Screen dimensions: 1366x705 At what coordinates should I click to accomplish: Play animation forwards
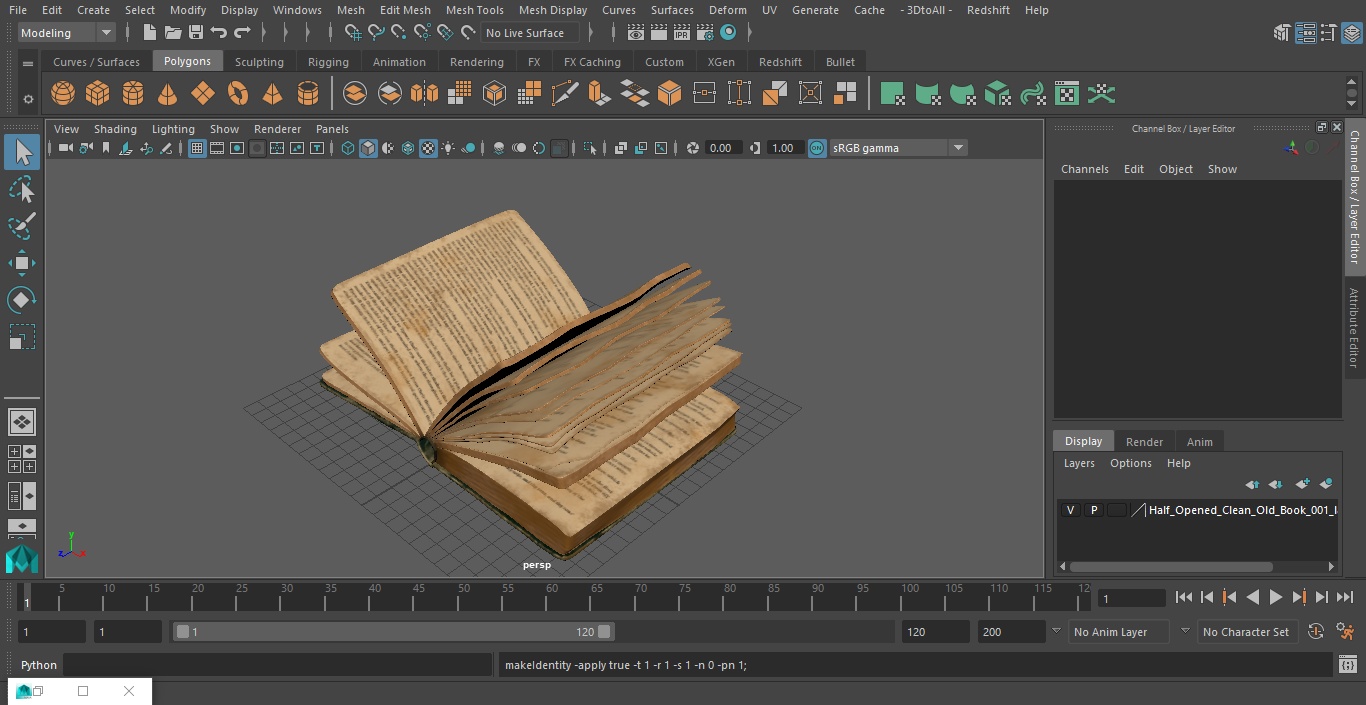coord(1276,597)
